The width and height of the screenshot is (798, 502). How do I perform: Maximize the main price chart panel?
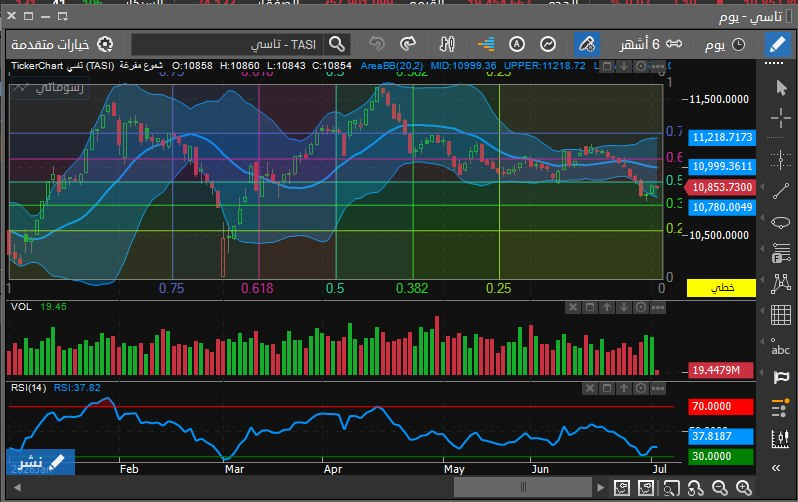coord(607,66)
